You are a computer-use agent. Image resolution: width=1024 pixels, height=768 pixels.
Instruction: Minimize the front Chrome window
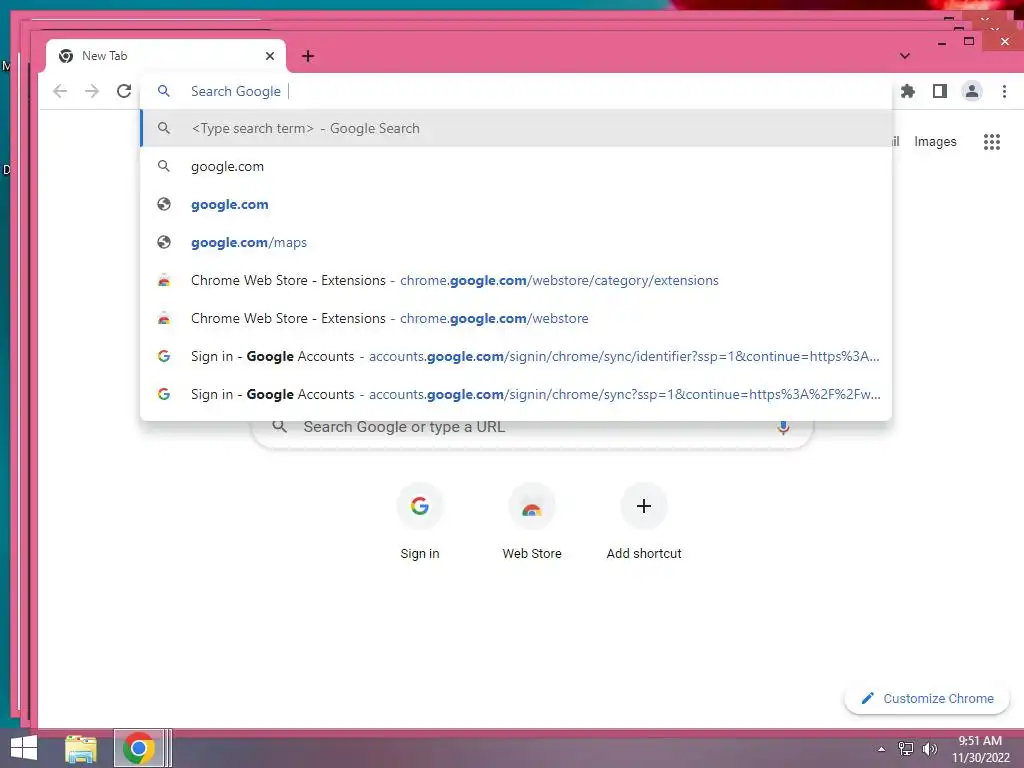tap(942, 43)
